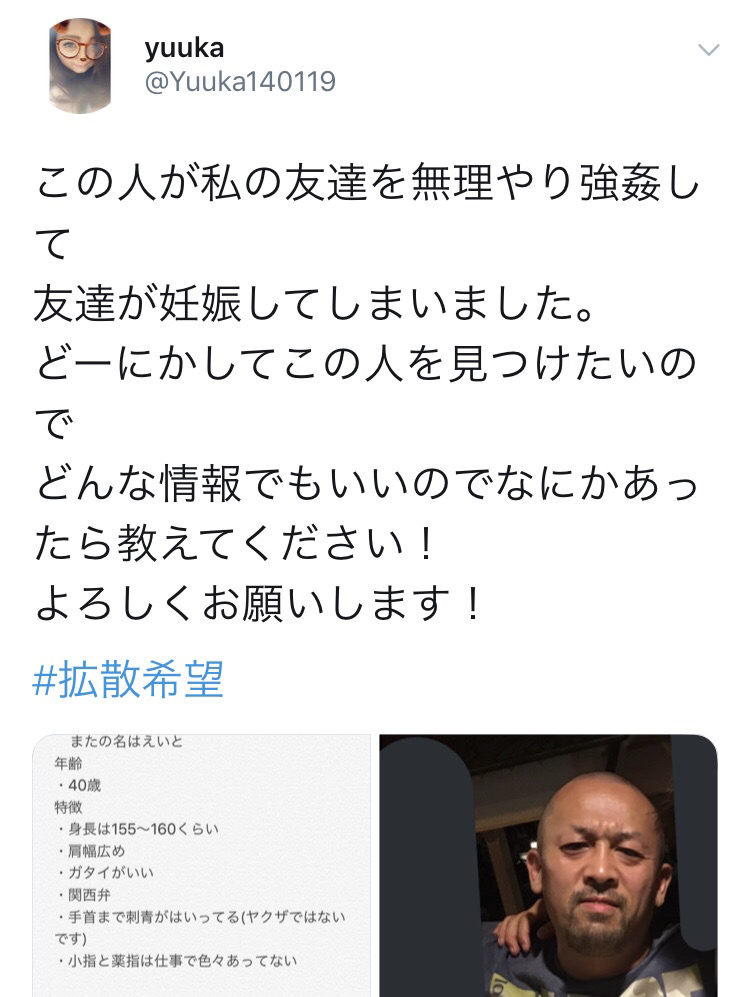Image resolution: width=750 pixels, height=997 pixels.
Task: Open yuuka's profile avatar picture
Action: [x=79, y=65]
